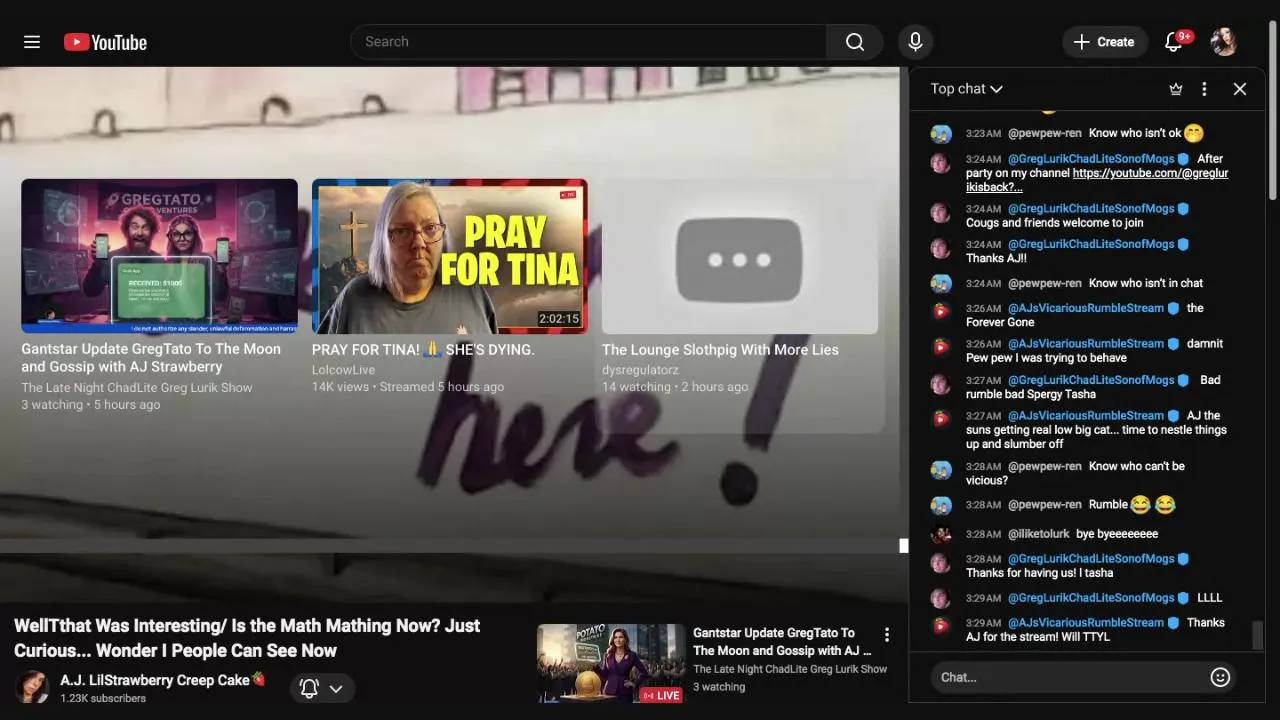
Task: Focus the Search input field
Action: (x=589, y=42)
